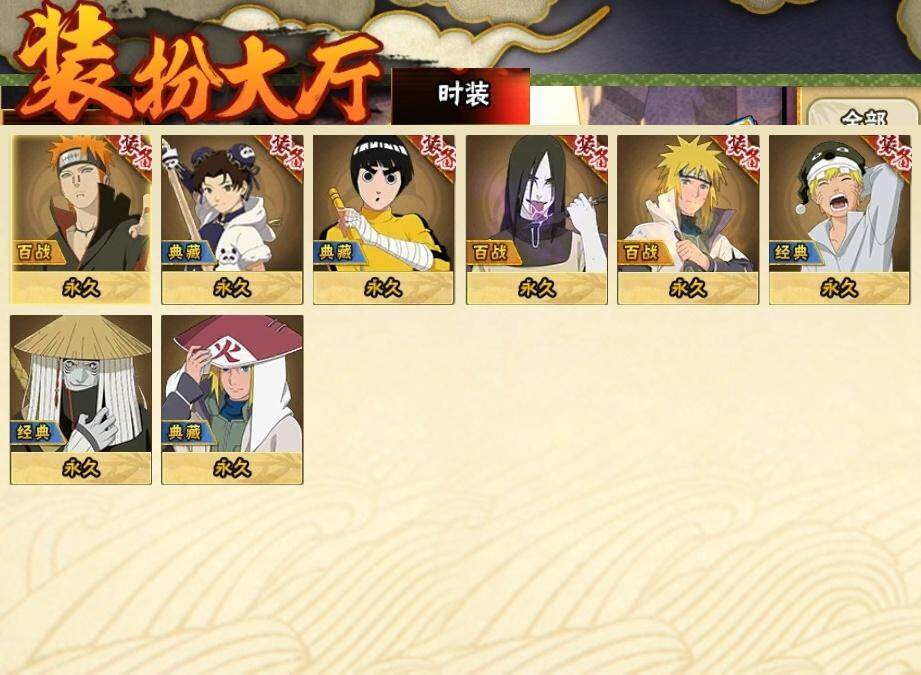Click 永久 under the Hokage hat costume
921x675 pixels.
[232, 468]
